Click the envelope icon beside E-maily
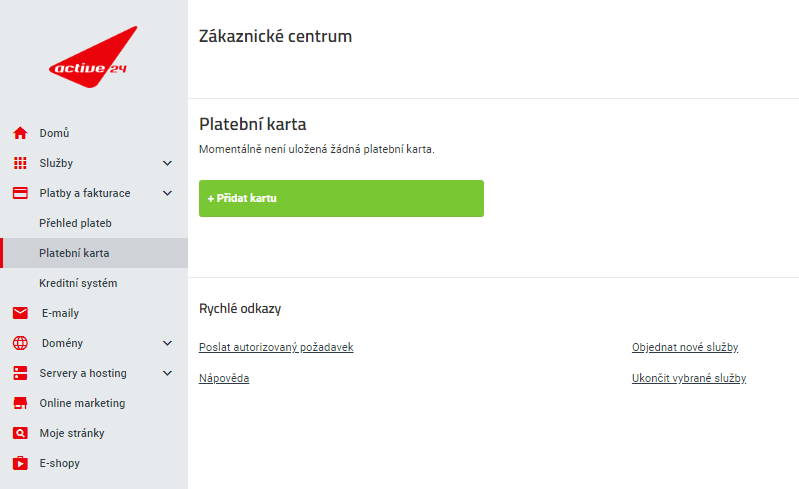Image resolution: width=799 pixels, height=489 pixels. pyautogui.click(x=20, y=313)
